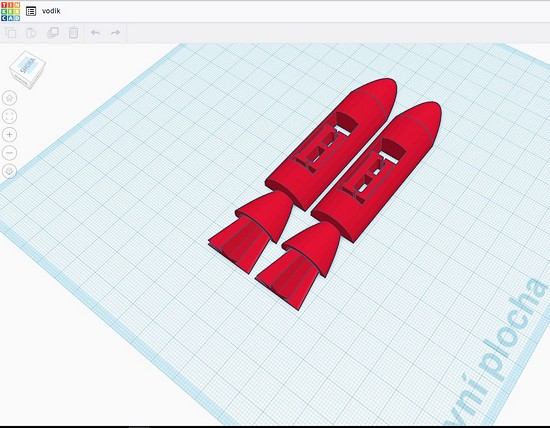Click the Home view button
The image size is (550, 428).
point(9,98)
